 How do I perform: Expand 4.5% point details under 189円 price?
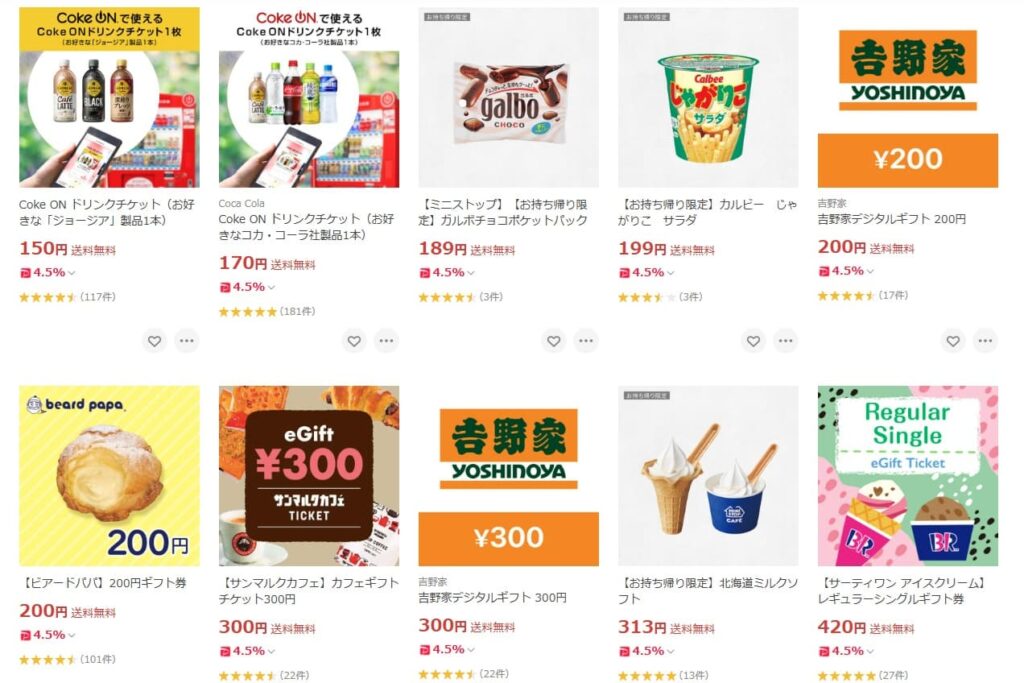447,272
